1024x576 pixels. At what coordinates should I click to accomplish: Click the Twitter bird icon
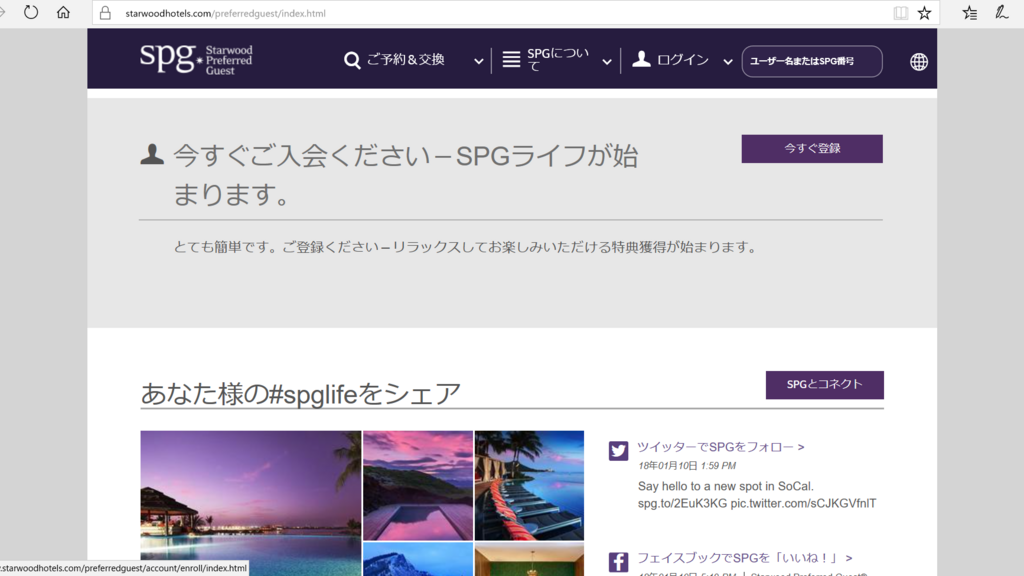(618, 451)
